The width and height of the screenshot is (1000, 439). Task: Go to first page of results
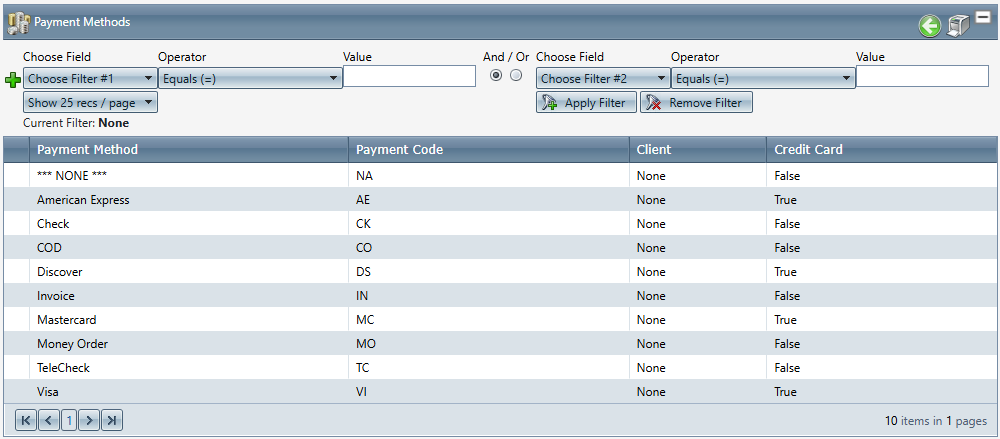(x=26, y=420)
